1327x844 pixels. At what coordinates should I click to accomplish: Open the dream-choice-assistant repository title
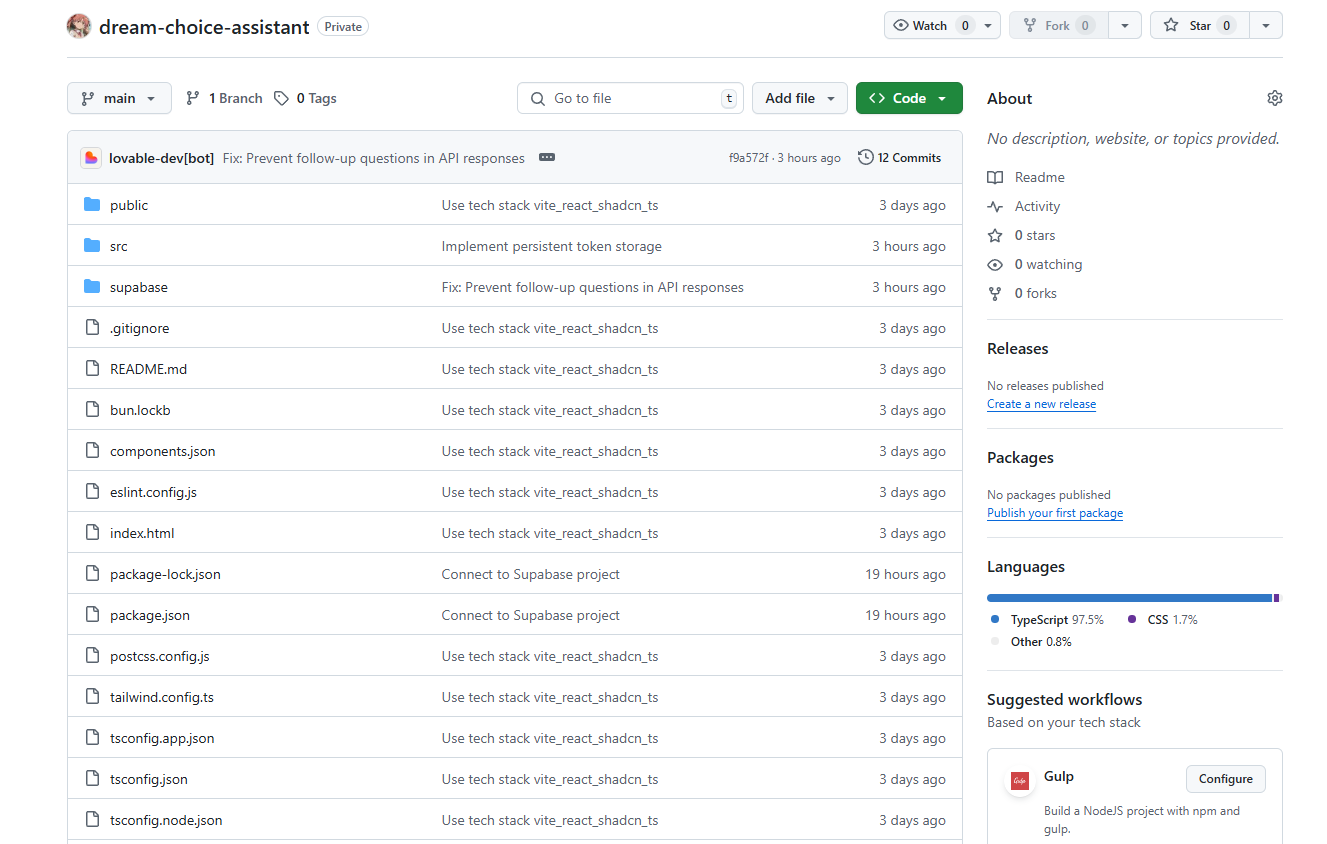tap(204, 27)
